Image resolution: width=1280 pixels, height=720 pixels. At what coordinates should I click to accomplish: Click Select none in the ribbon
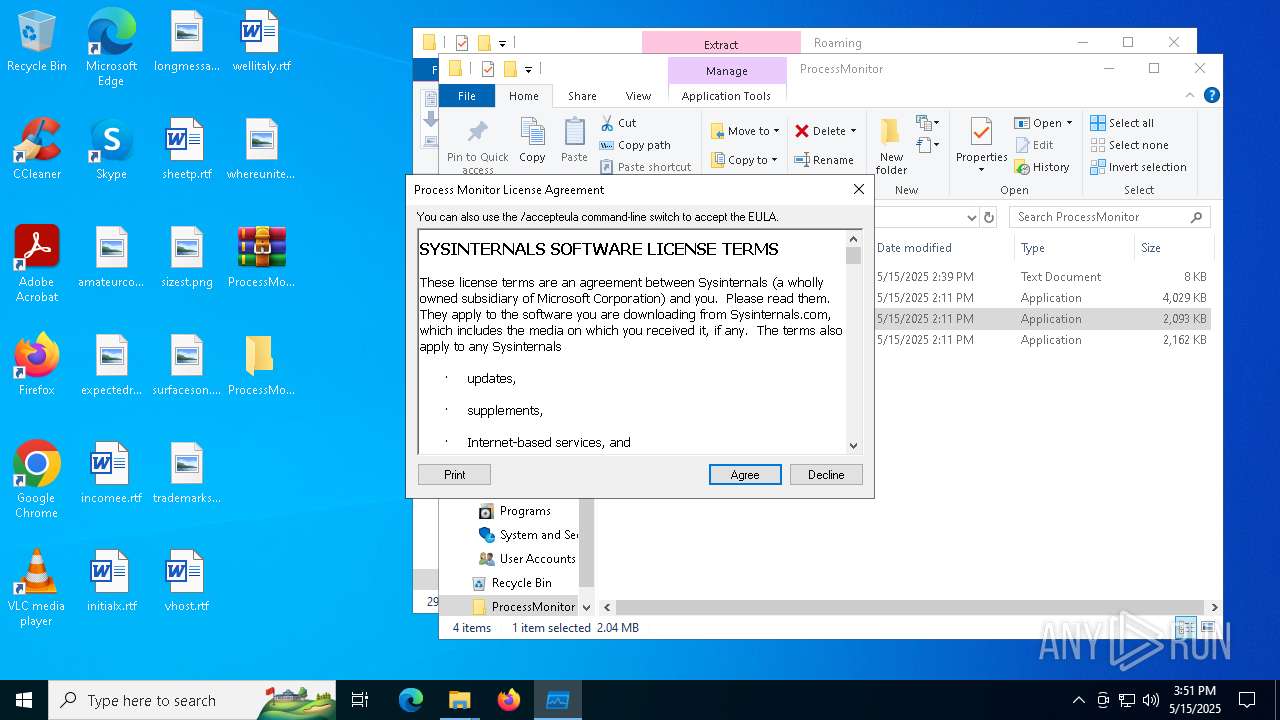click(1129, 145)
